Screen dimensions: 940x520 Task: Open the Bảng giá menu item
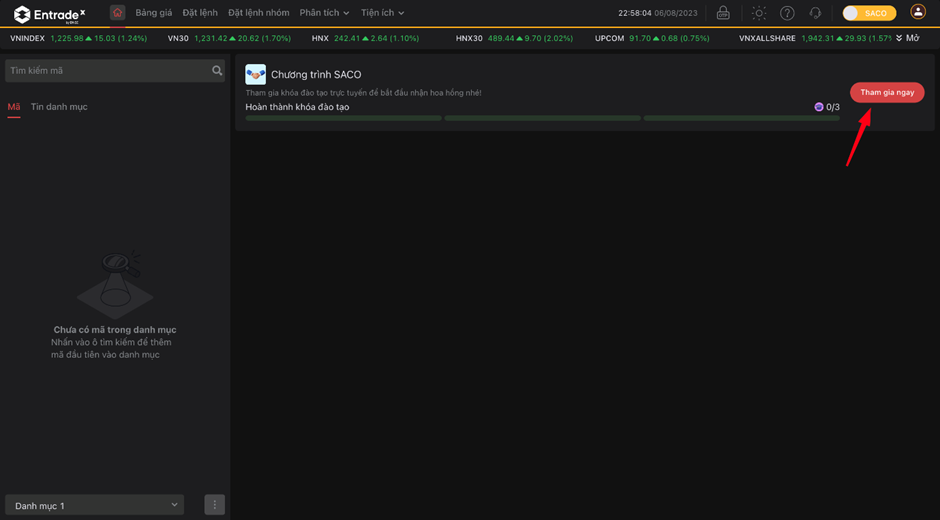click(x=154, y=13)
